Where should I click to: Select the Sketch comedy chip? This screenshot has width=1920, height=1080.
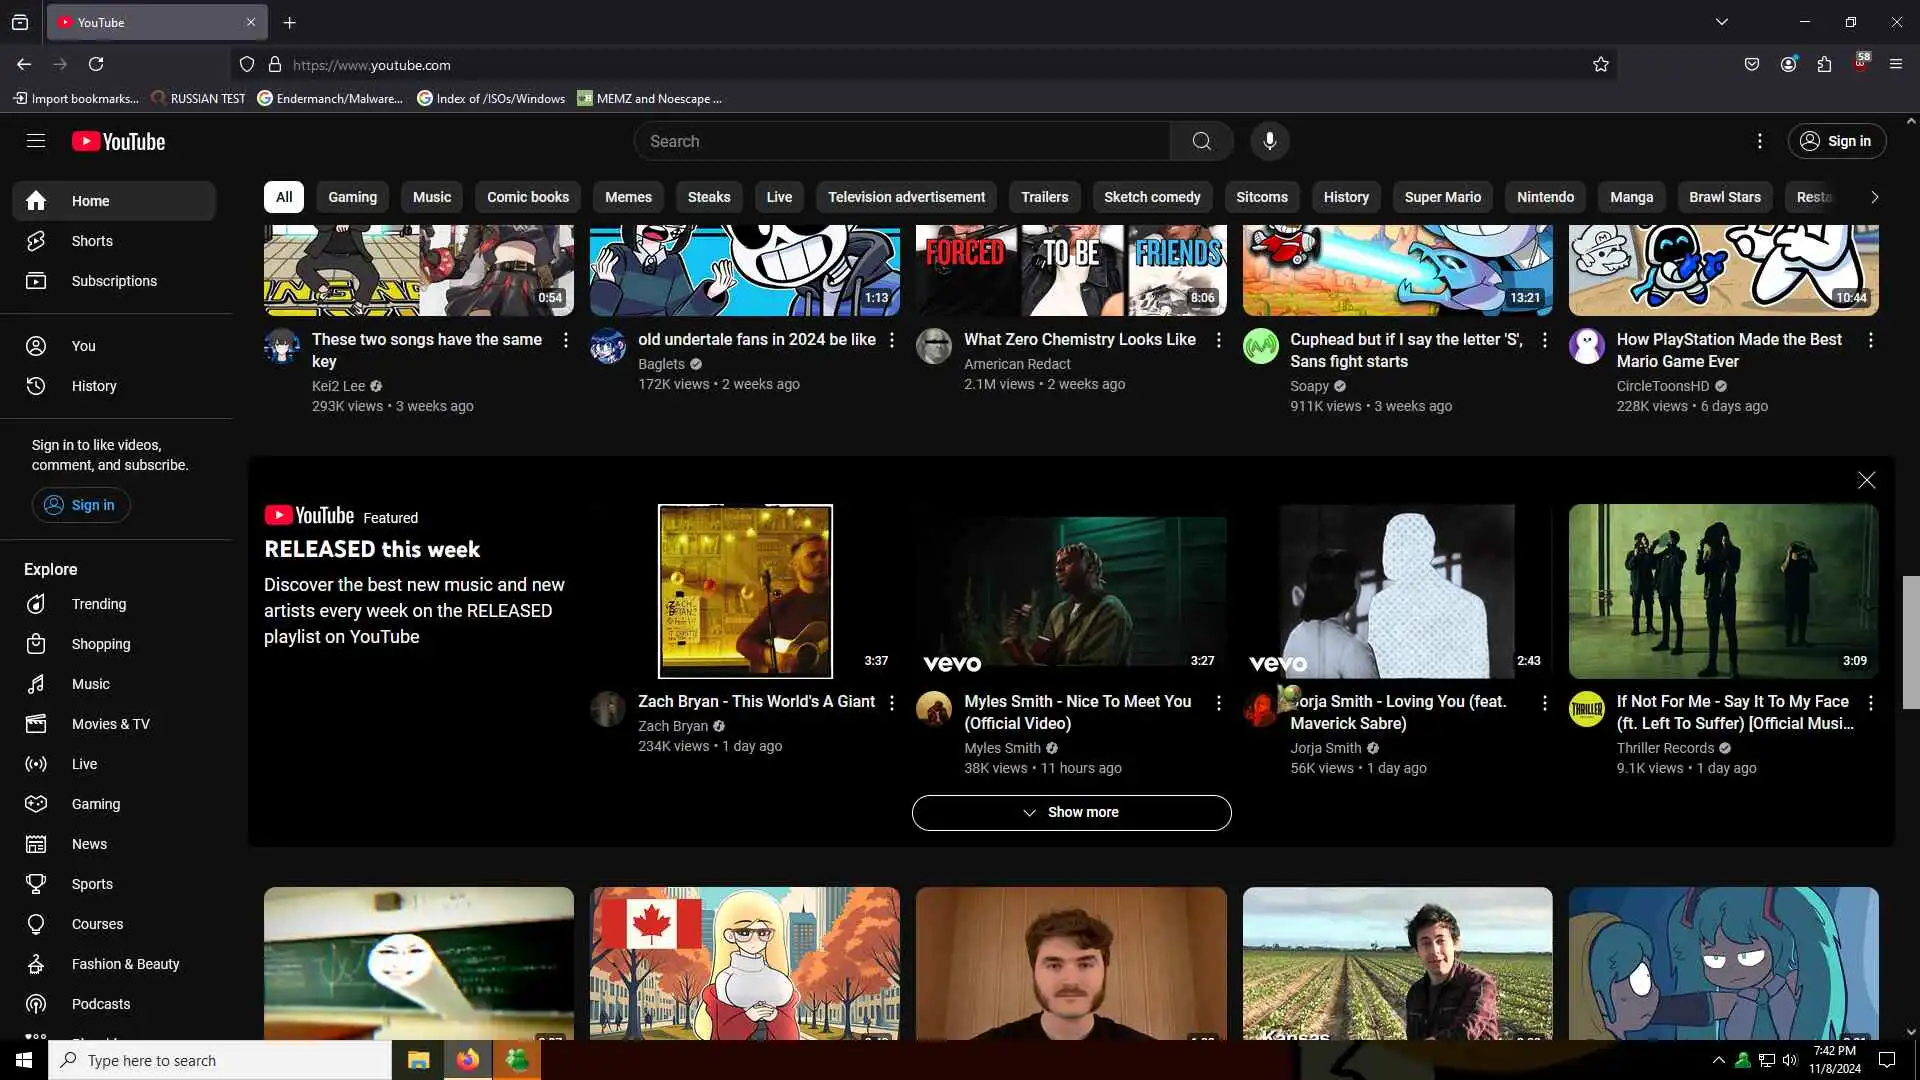1152,197
